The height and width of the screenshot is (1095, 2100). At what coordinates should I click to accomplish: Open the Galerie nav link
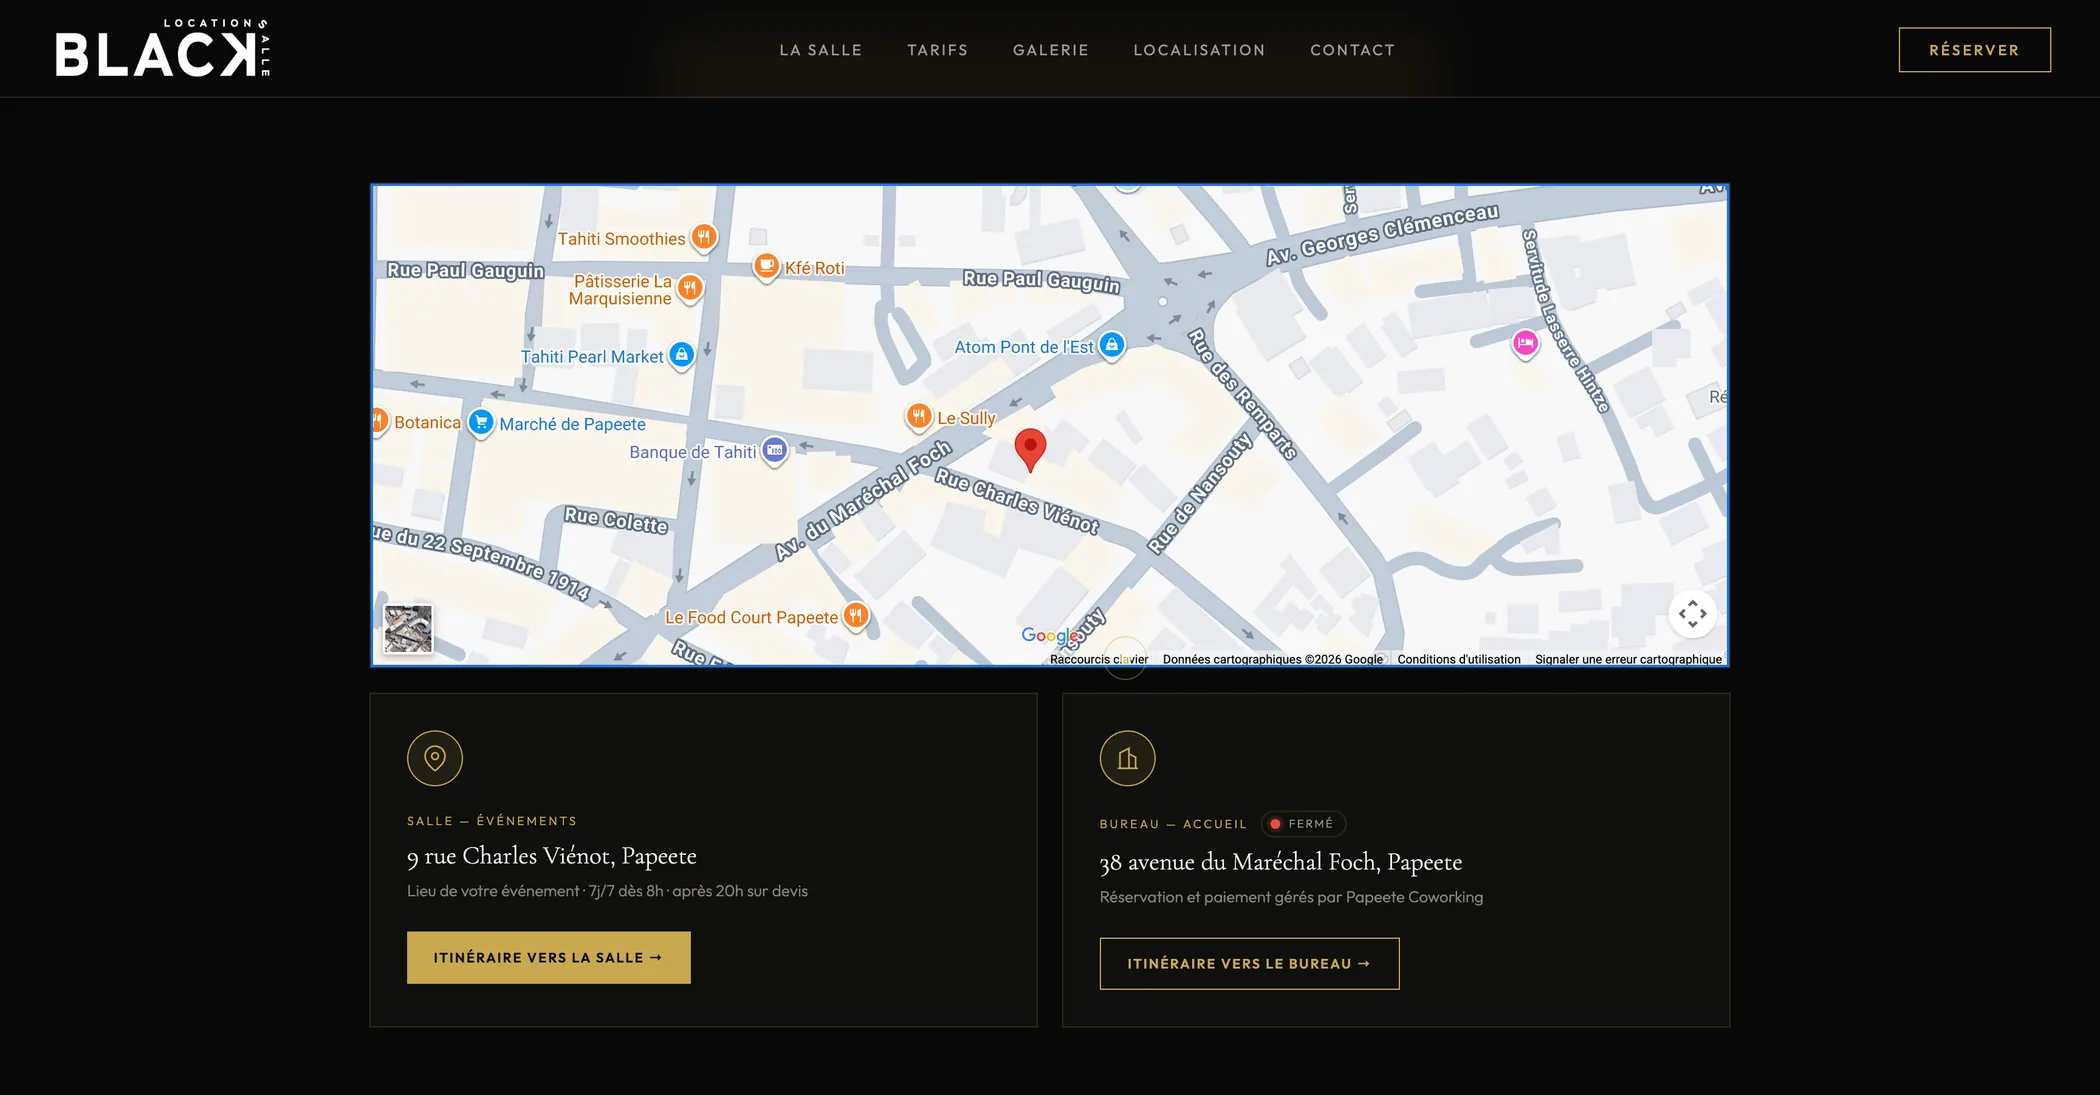pos(1050,50)
